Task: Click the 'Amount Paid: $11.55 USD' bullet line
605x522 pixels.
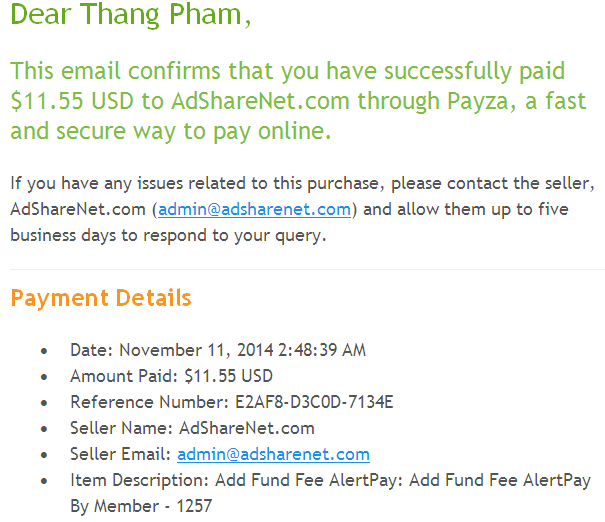Action: (171, 376)
